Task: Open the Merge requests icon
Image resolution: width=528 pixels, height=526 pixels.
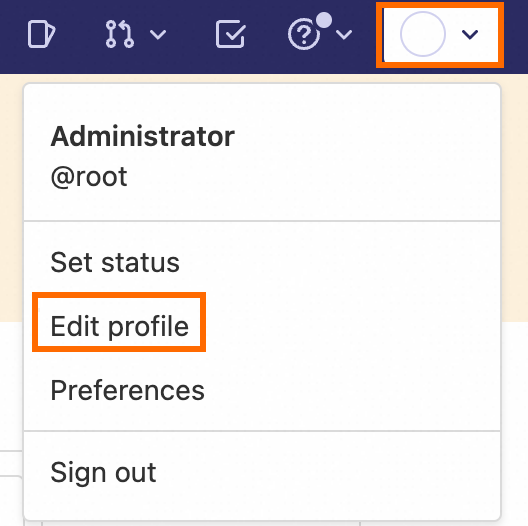Action: pyautogui.click(x=120, y=34)
